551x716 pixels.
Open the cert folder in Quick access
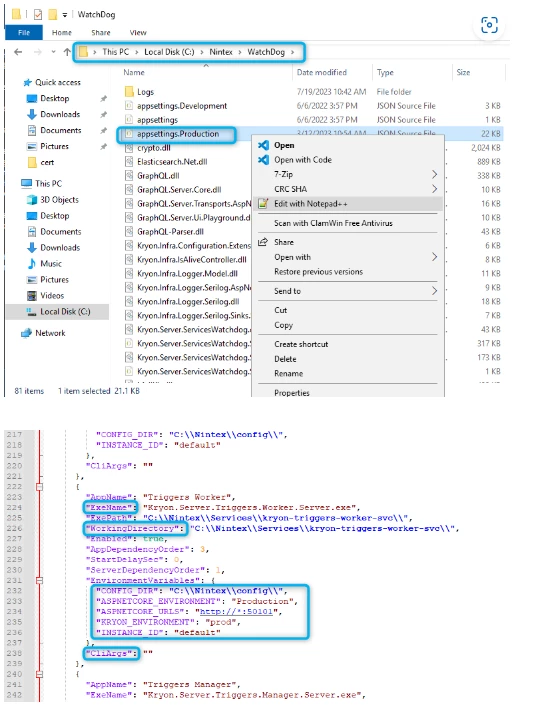(x=47, y=162)
